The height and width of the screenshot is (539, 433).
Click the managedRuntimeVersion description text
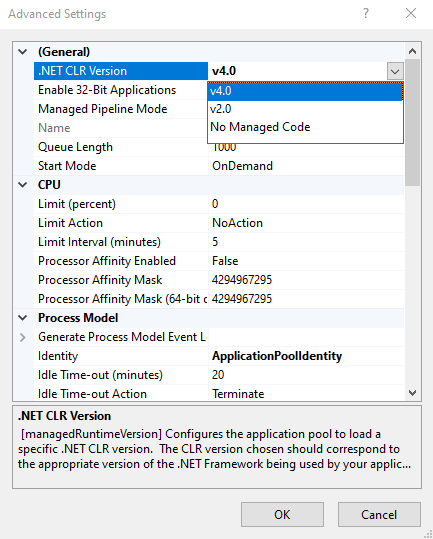214,449
